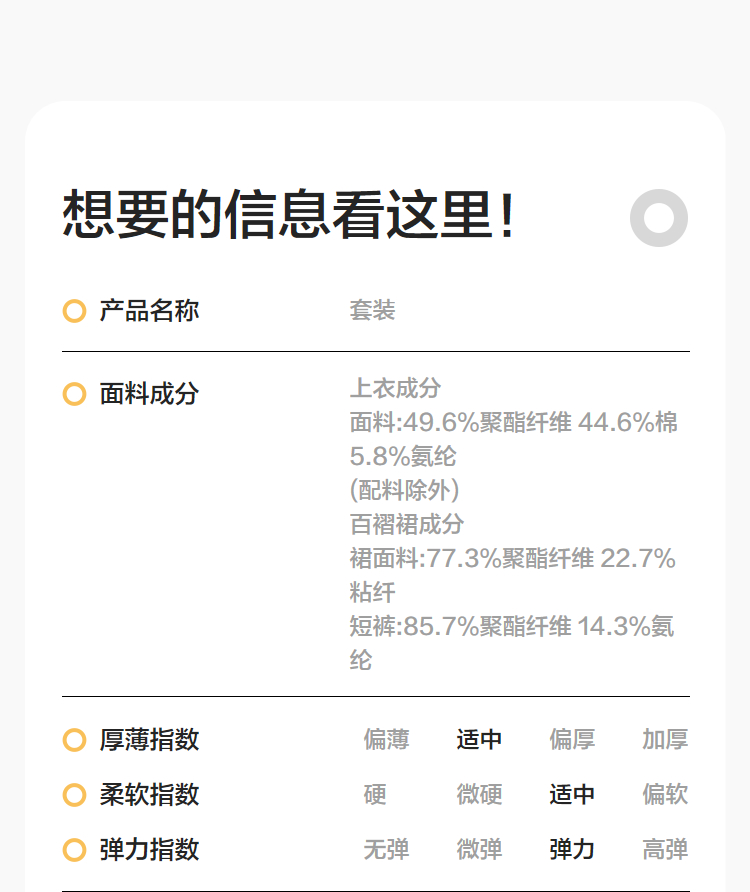Click the 套装 product name value
This screenshot has height=892, width=750.
click(x=372, y=311)
